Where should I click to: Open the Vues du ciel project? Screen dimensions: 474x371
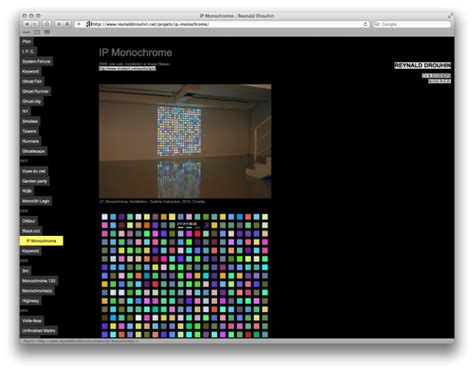tap(34, 171)
